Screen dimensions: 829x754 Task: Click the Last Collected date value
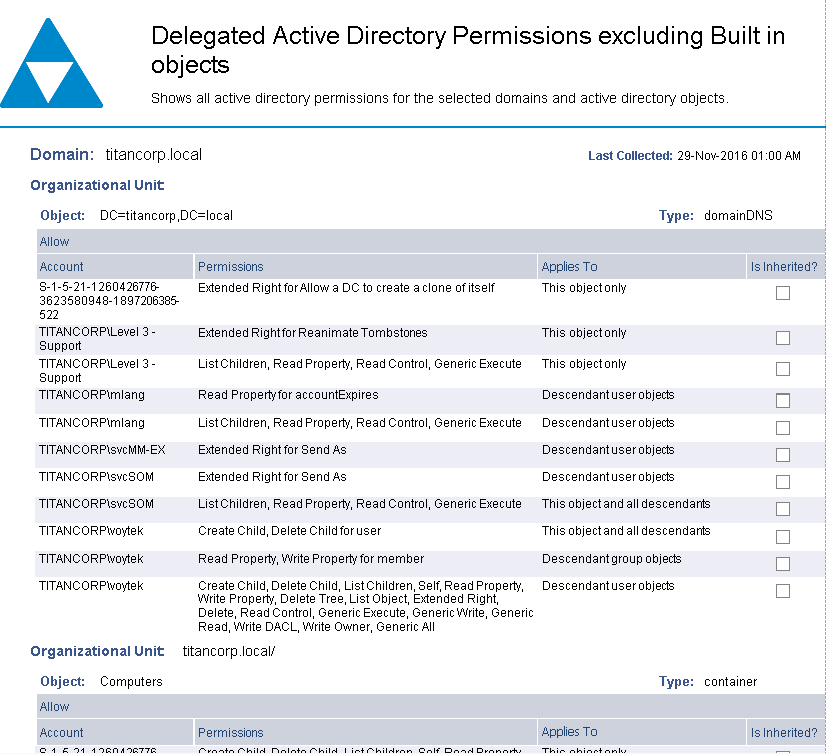(x=738, y=156)
